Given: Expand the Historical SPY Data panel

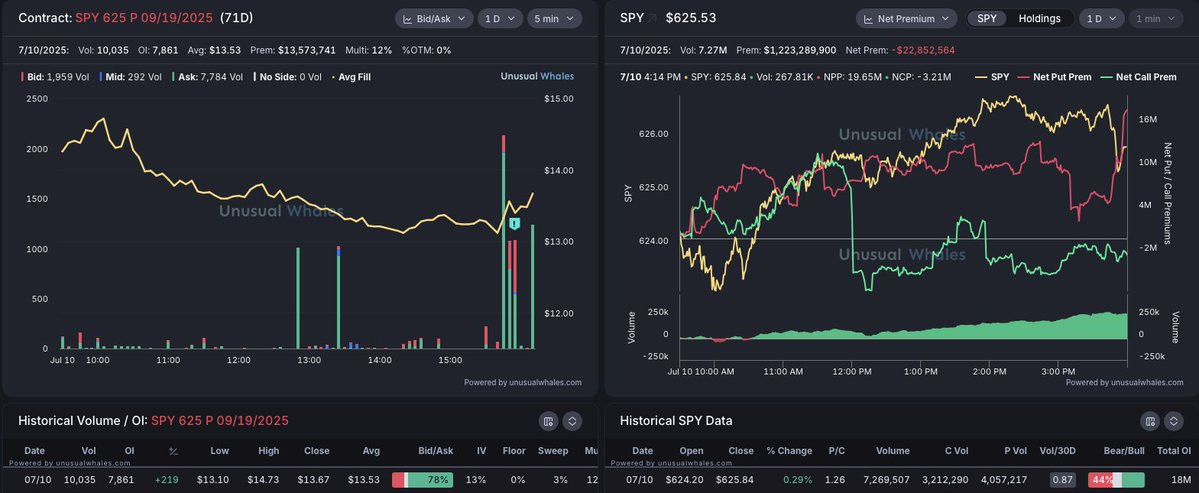Looking at the screenshot, I should tap(1174, 421).
